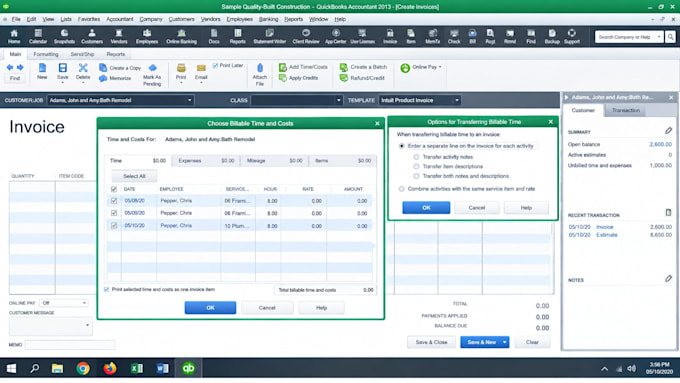Open the Accountant menu

coord(120,19)
